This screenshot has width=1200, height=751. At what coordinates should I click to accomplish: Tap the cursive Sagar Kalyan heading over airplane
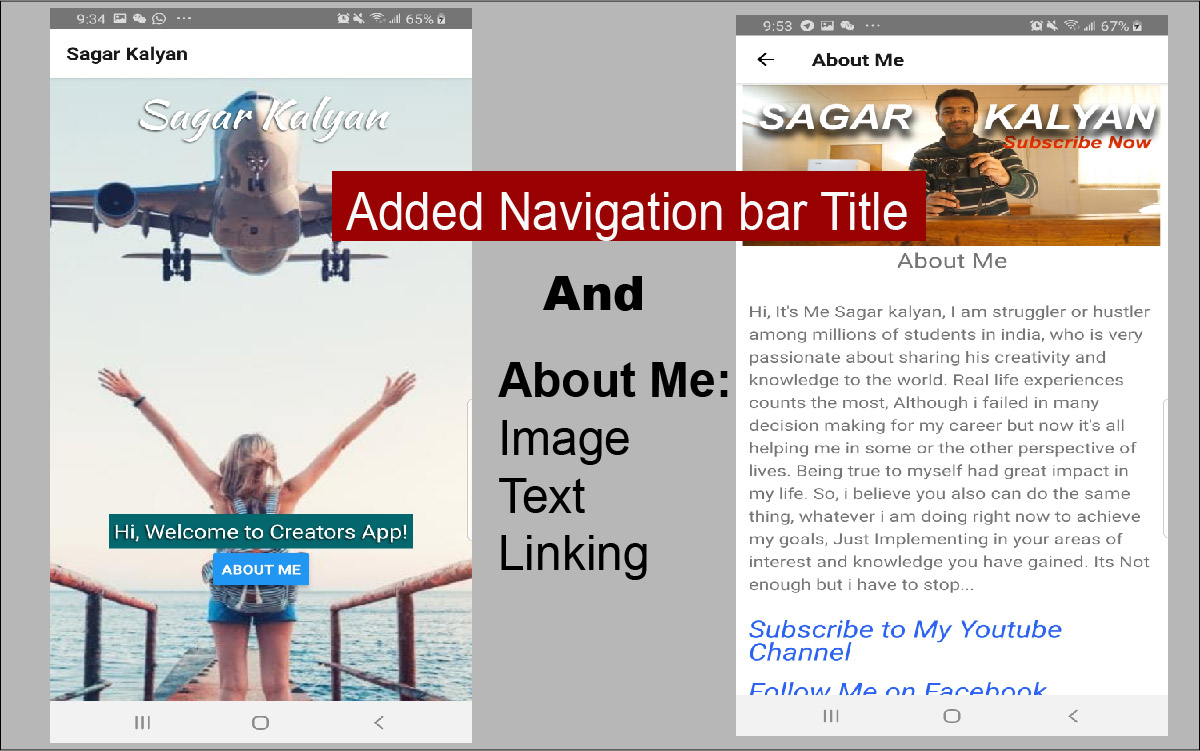click(263, 116)
